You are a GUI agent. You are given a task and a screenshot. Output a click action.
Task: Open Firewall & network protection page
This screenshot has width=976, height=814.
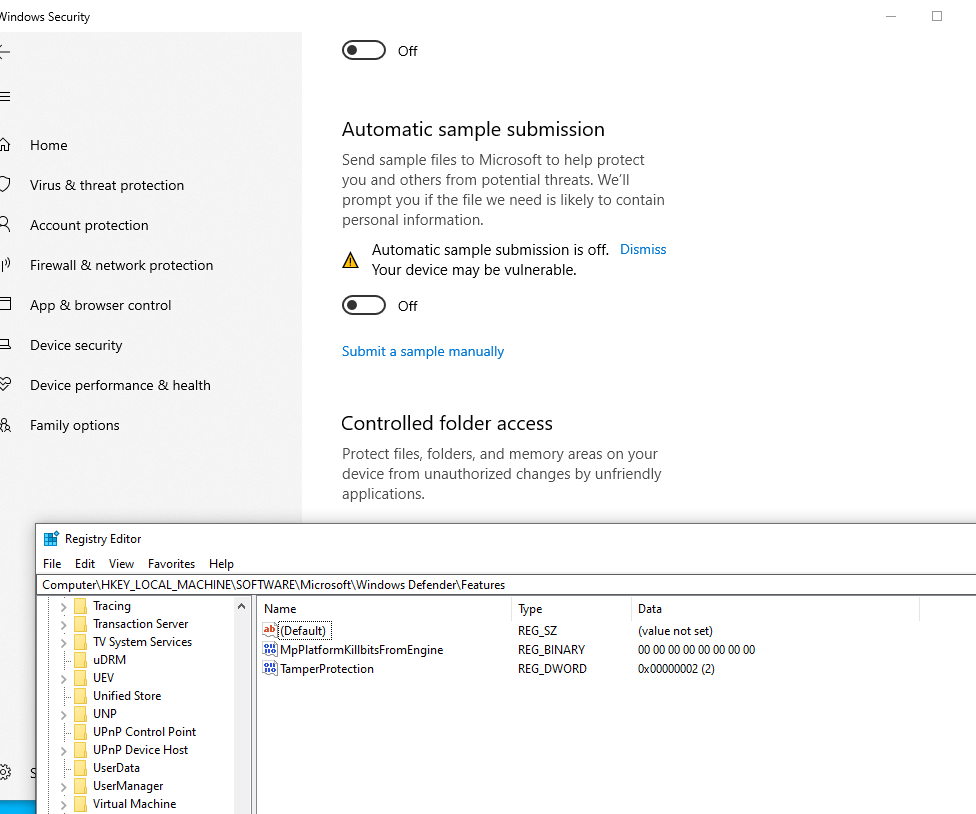[121, 265]
